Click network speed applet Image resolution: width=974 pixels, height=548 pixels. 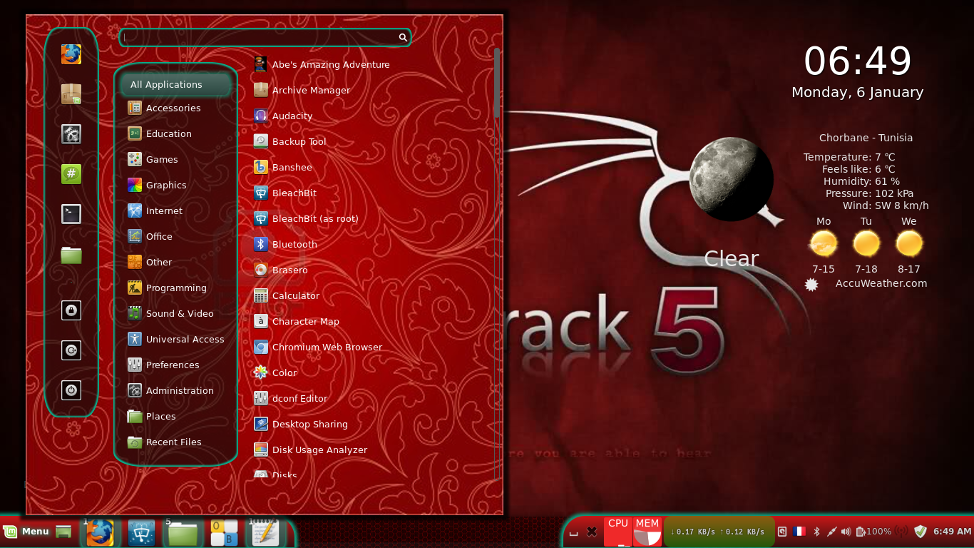point(718,532)
